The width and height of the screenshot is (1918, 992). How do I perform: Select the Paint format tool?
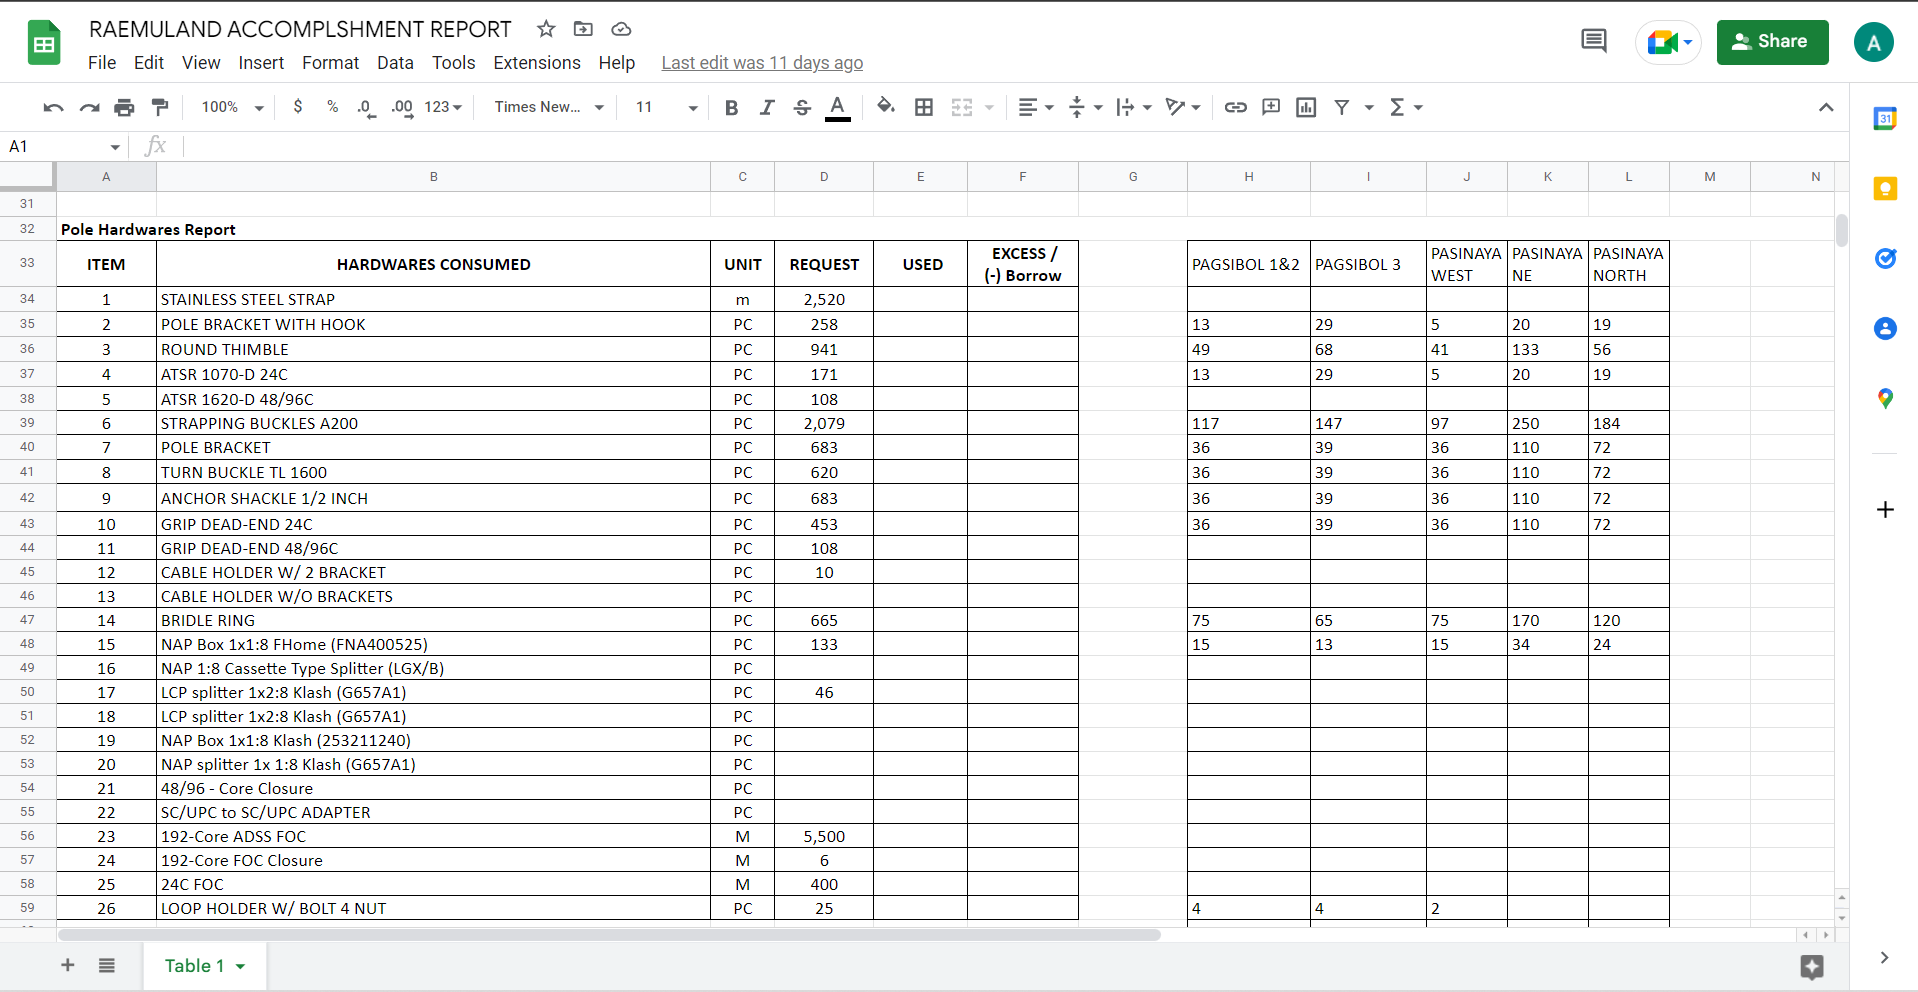[x=160, y=107]
